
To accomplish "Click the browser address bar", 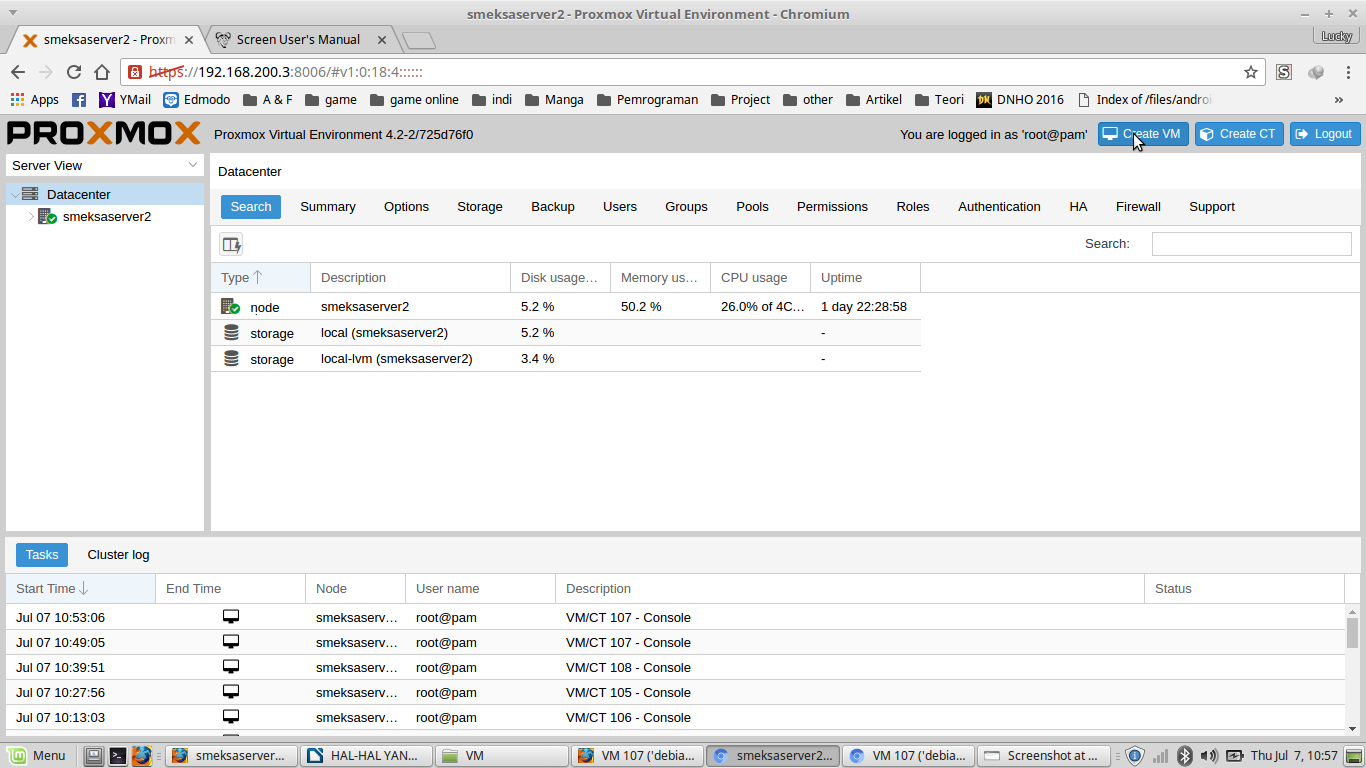I will pyautogui.click(x=690, y=72).
